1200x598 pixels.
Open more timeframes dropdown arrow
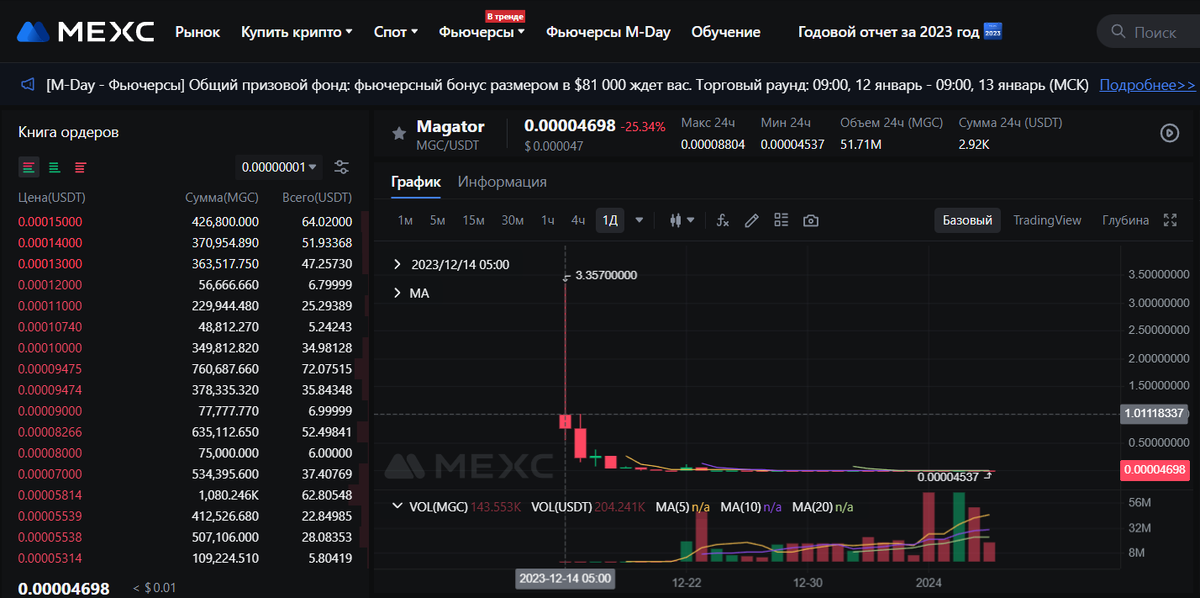click(x=639, y=220)
